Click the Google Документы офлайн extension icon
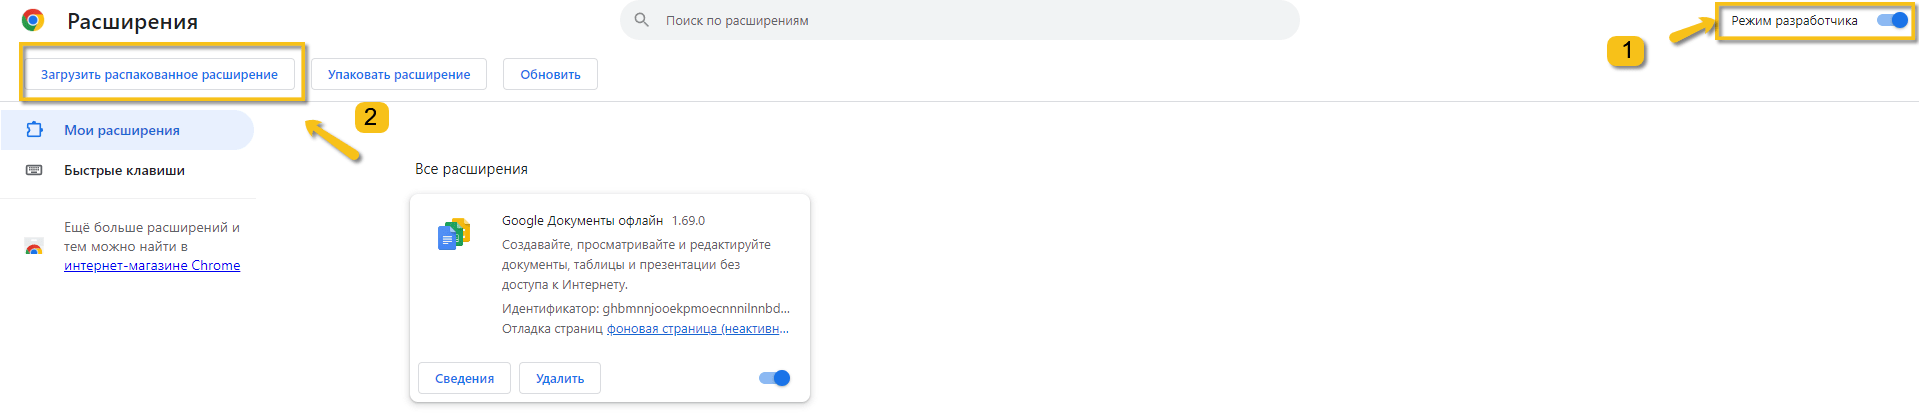The width and height of the screenshot is (1919, 417). [454, 234]
